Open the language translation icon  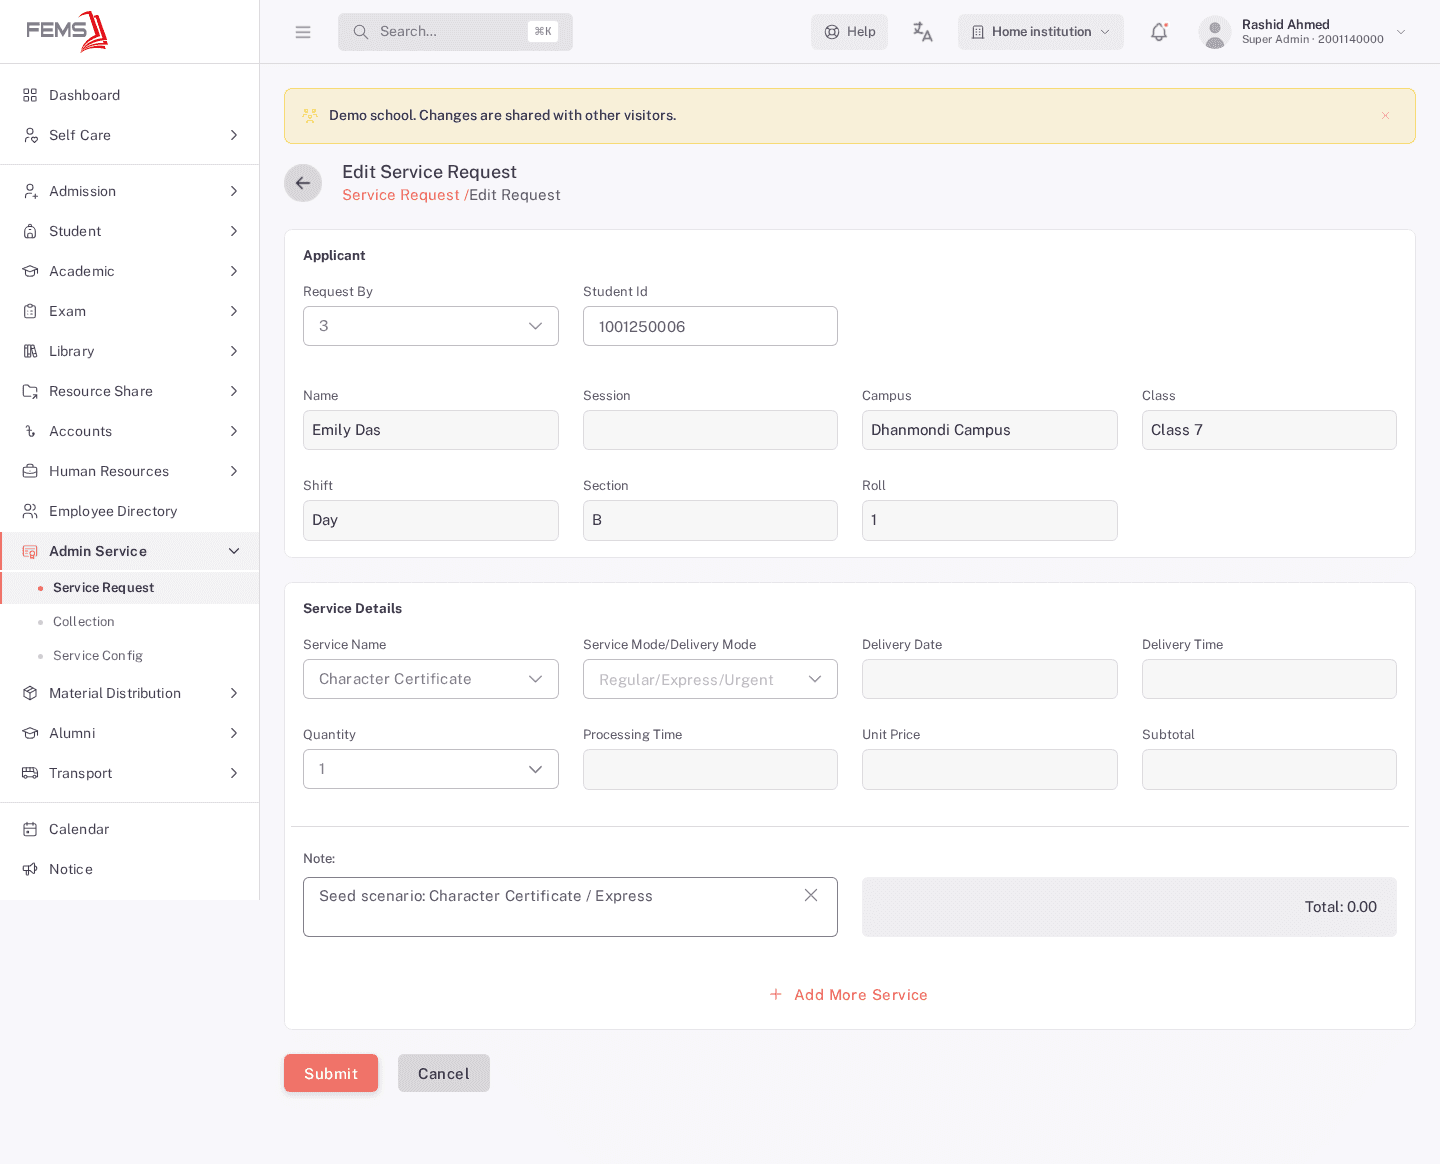923,32
